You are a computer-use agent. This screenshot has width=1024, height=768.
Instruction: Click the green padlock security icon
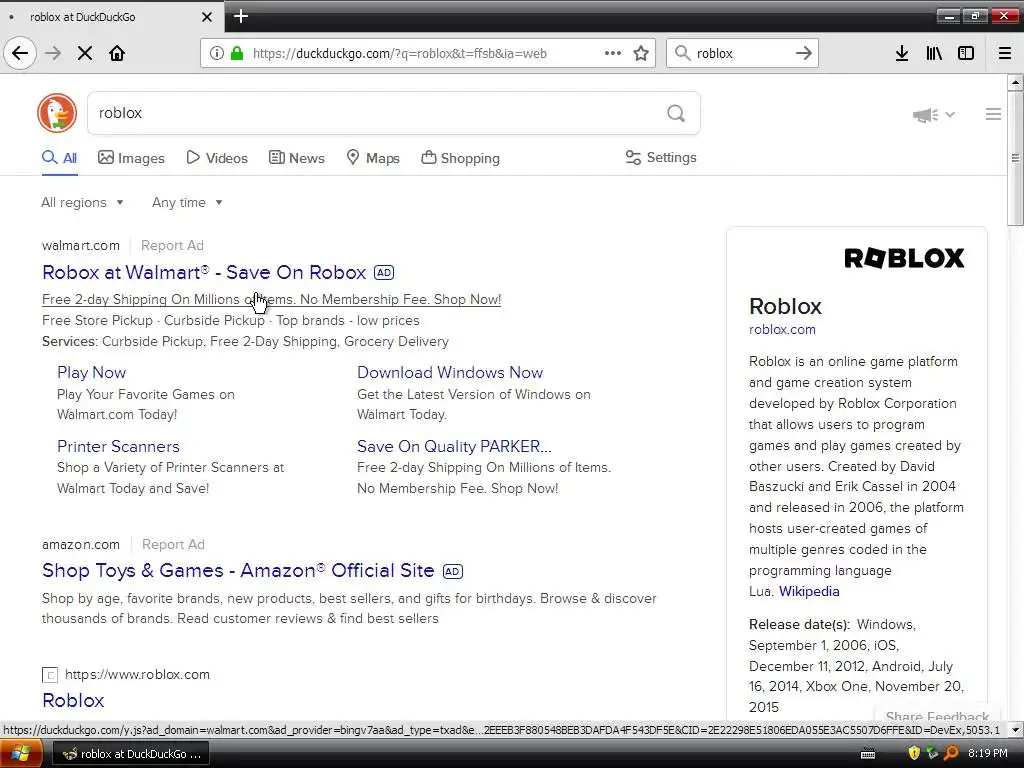[x=237, y=53]
